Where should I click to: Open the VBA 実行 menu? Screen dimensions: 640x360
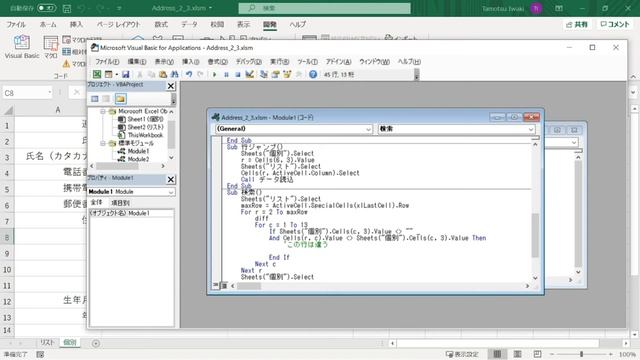pos(280,62)
